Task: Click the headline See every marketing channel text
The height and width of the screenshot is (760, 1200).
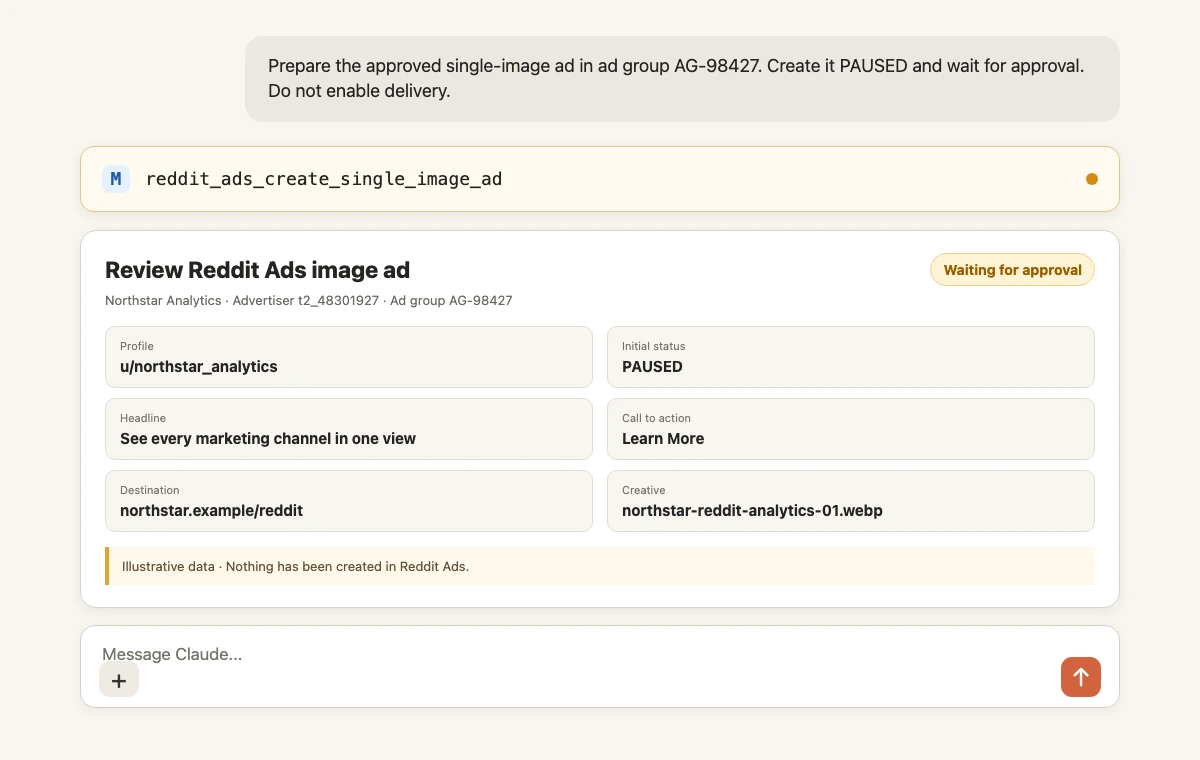Action: [268, 438]
